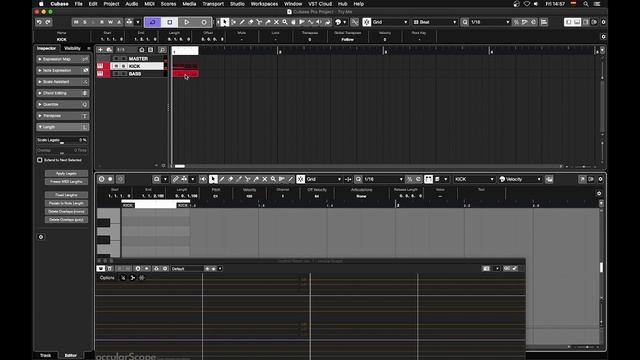Enable Extend to Next Selected checkbox
Screen dimensions: 640x360
pyautogui.click(x=40, y=160)
